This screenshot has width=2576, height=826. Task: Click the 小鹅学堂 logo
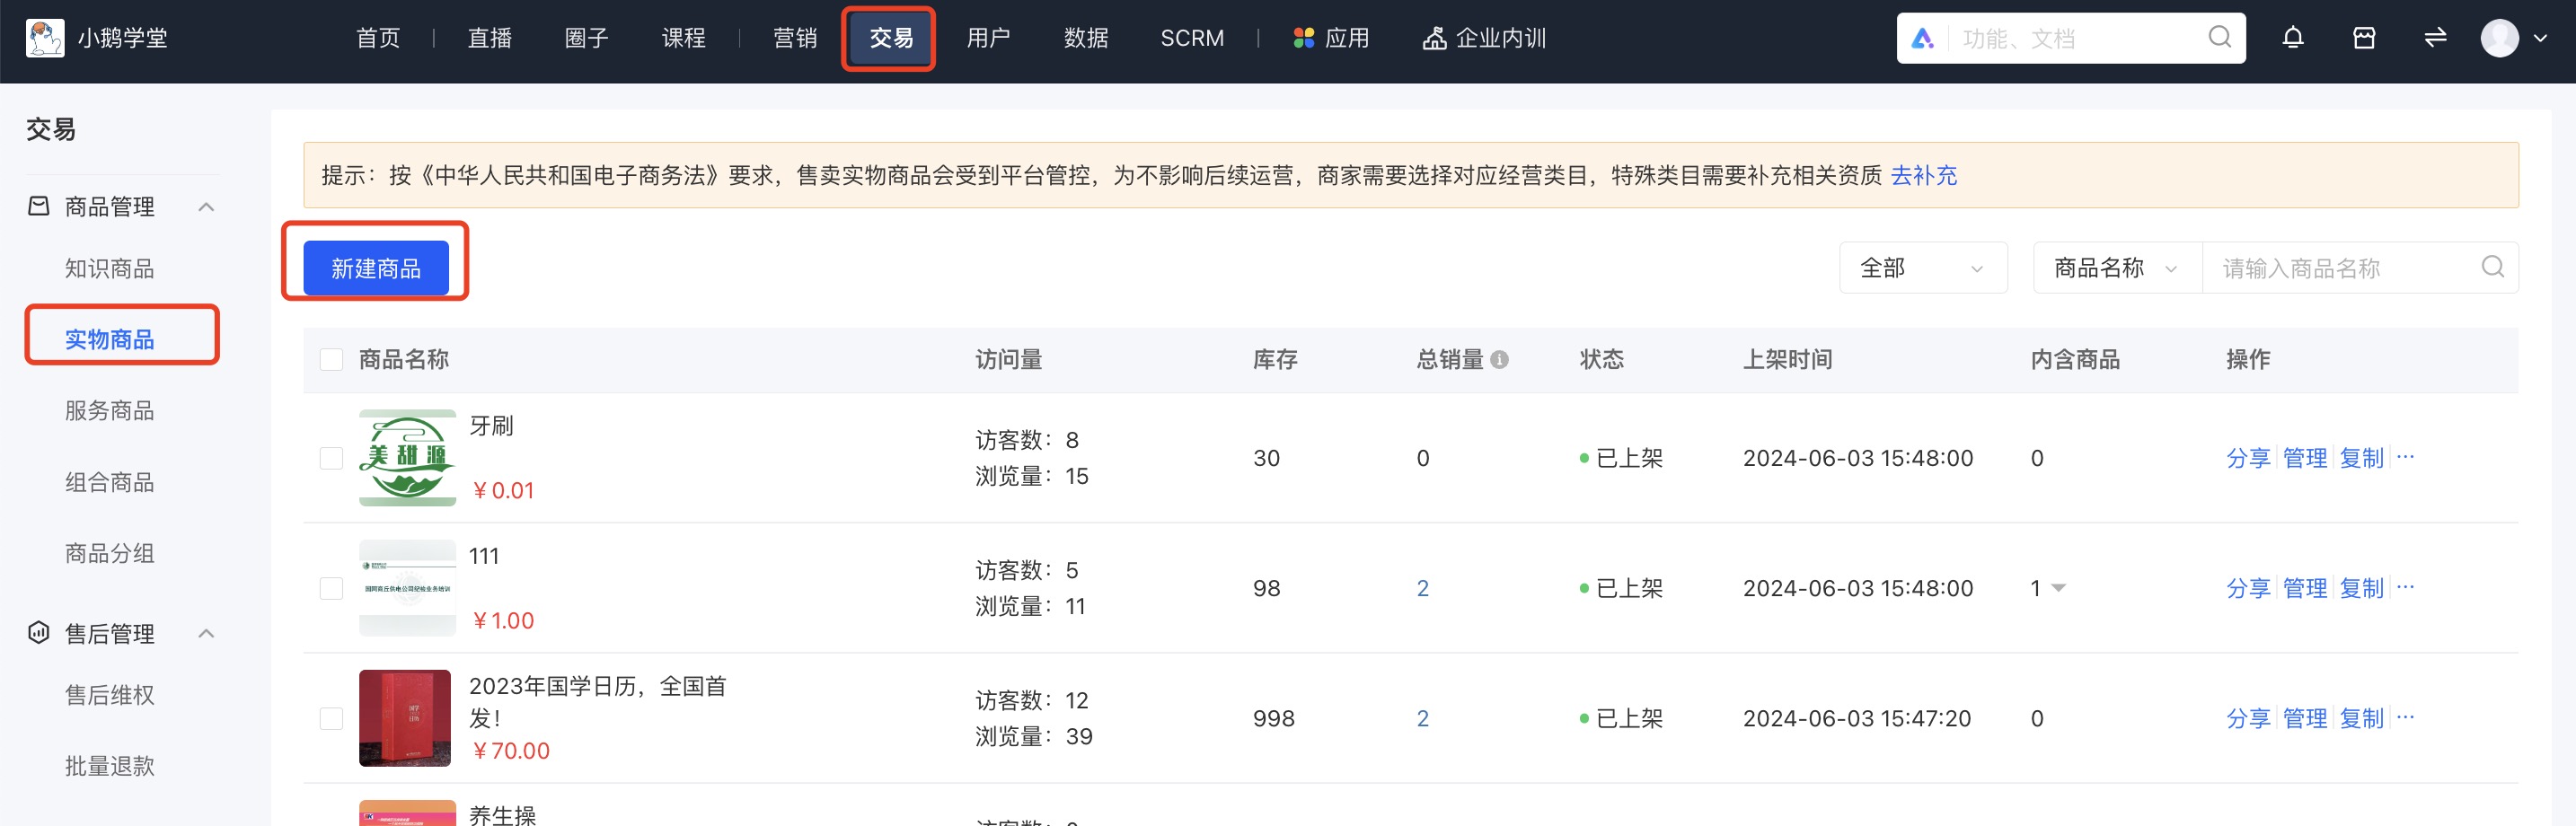point(44,37)
